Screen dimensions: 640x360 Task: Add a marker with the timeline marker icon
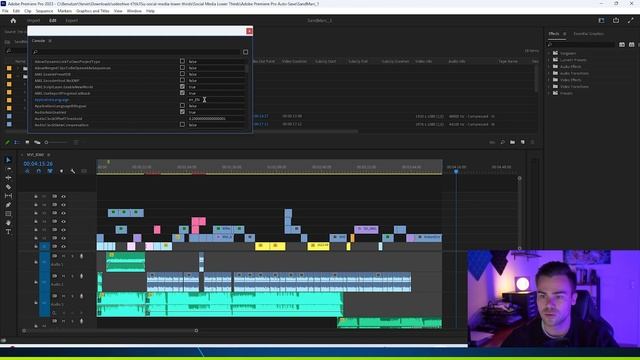[61, 171]
